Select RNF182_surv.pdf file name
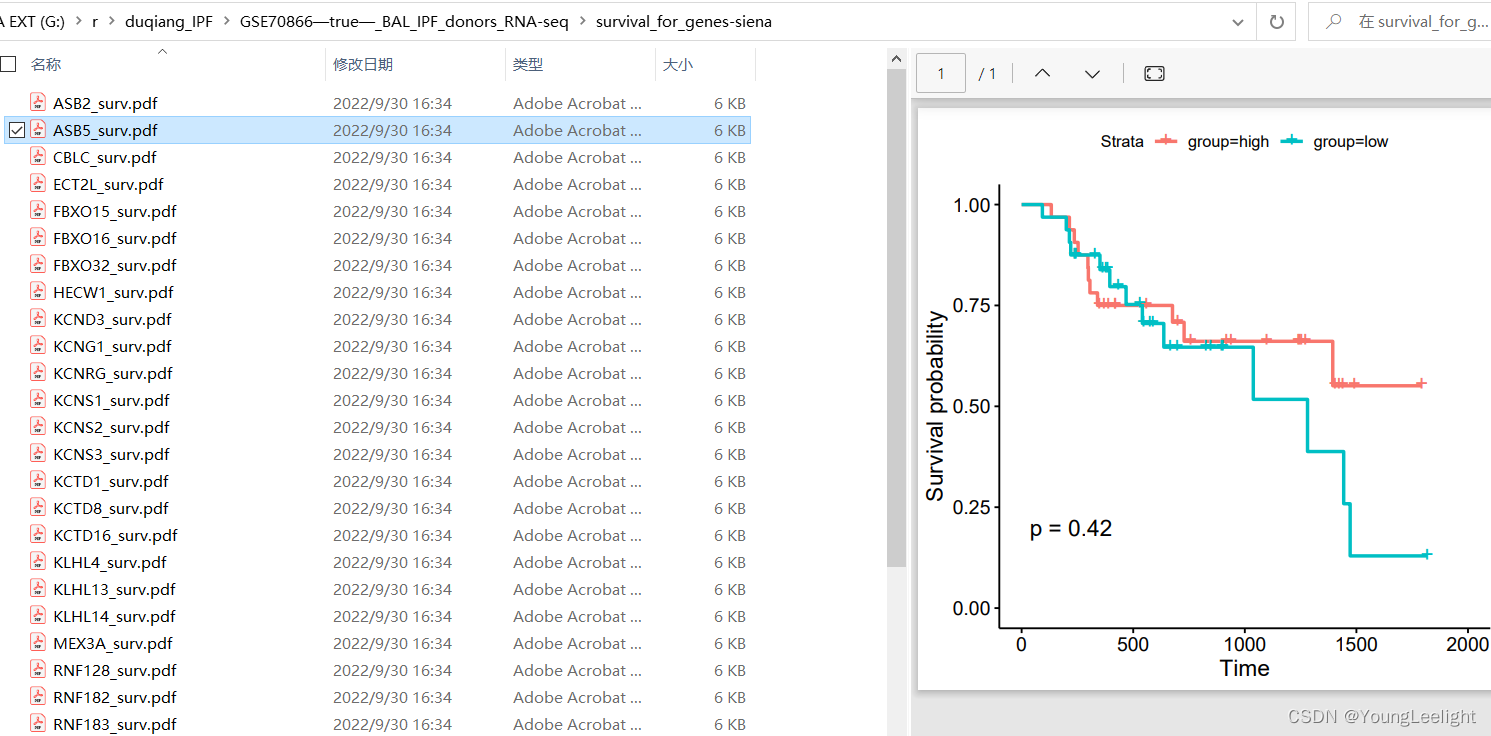 click(115, 697)
